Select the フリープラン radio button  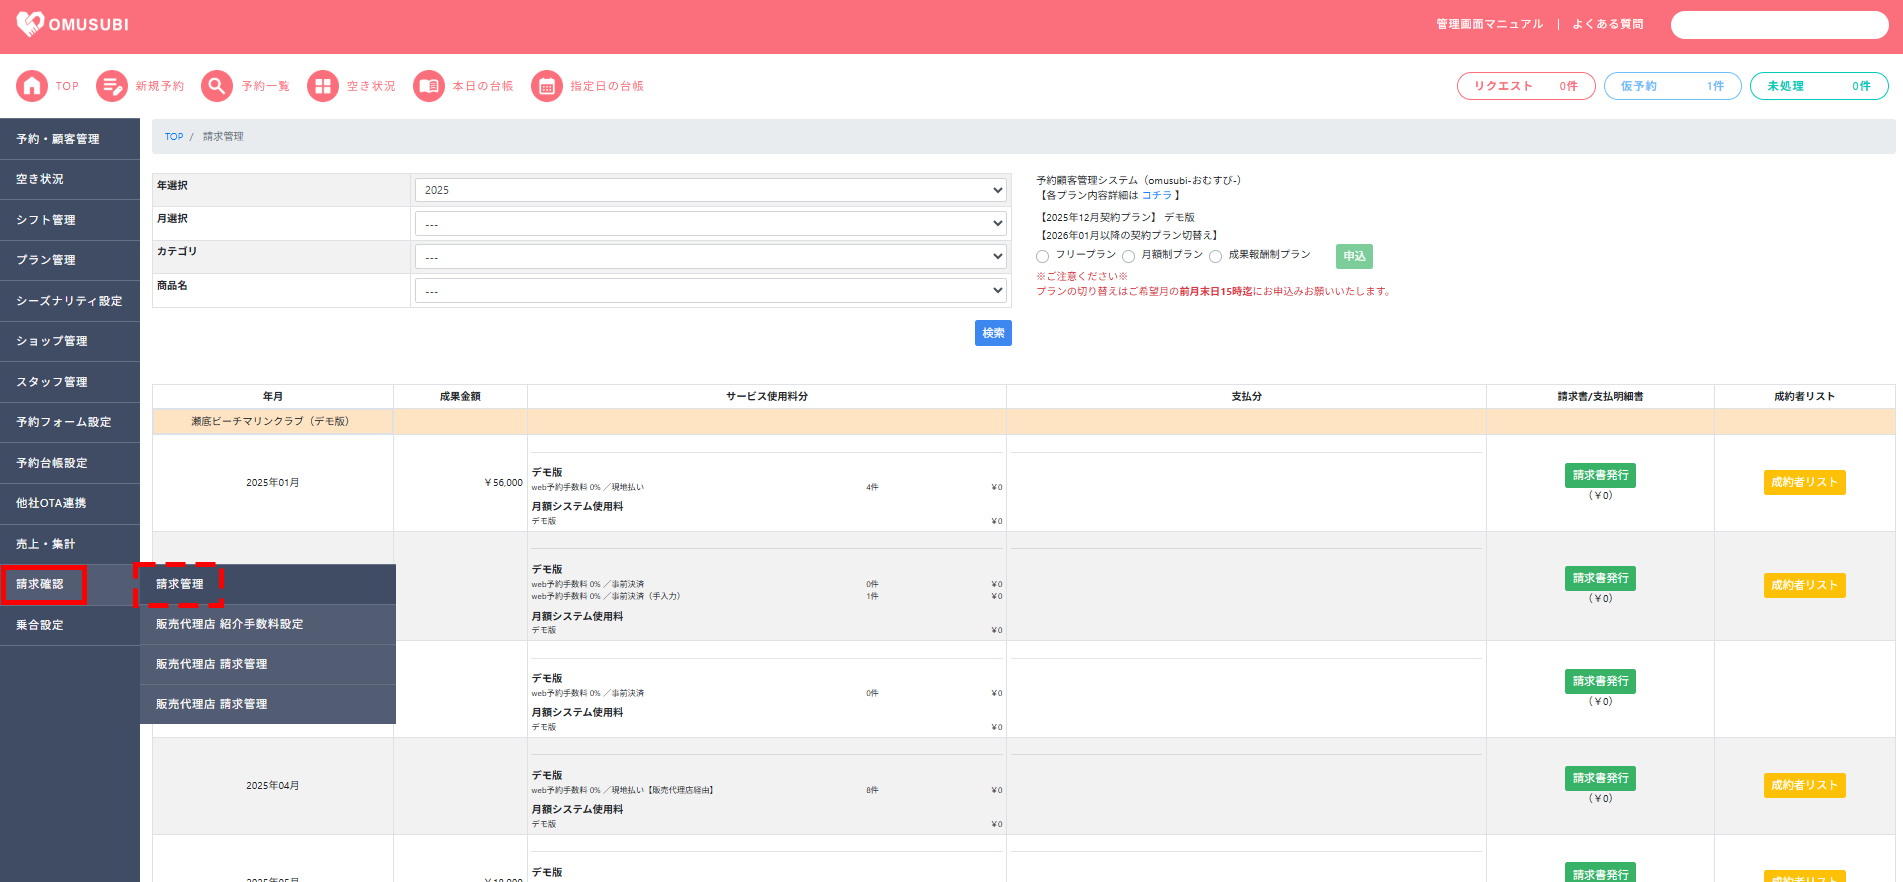[1042, 256]
